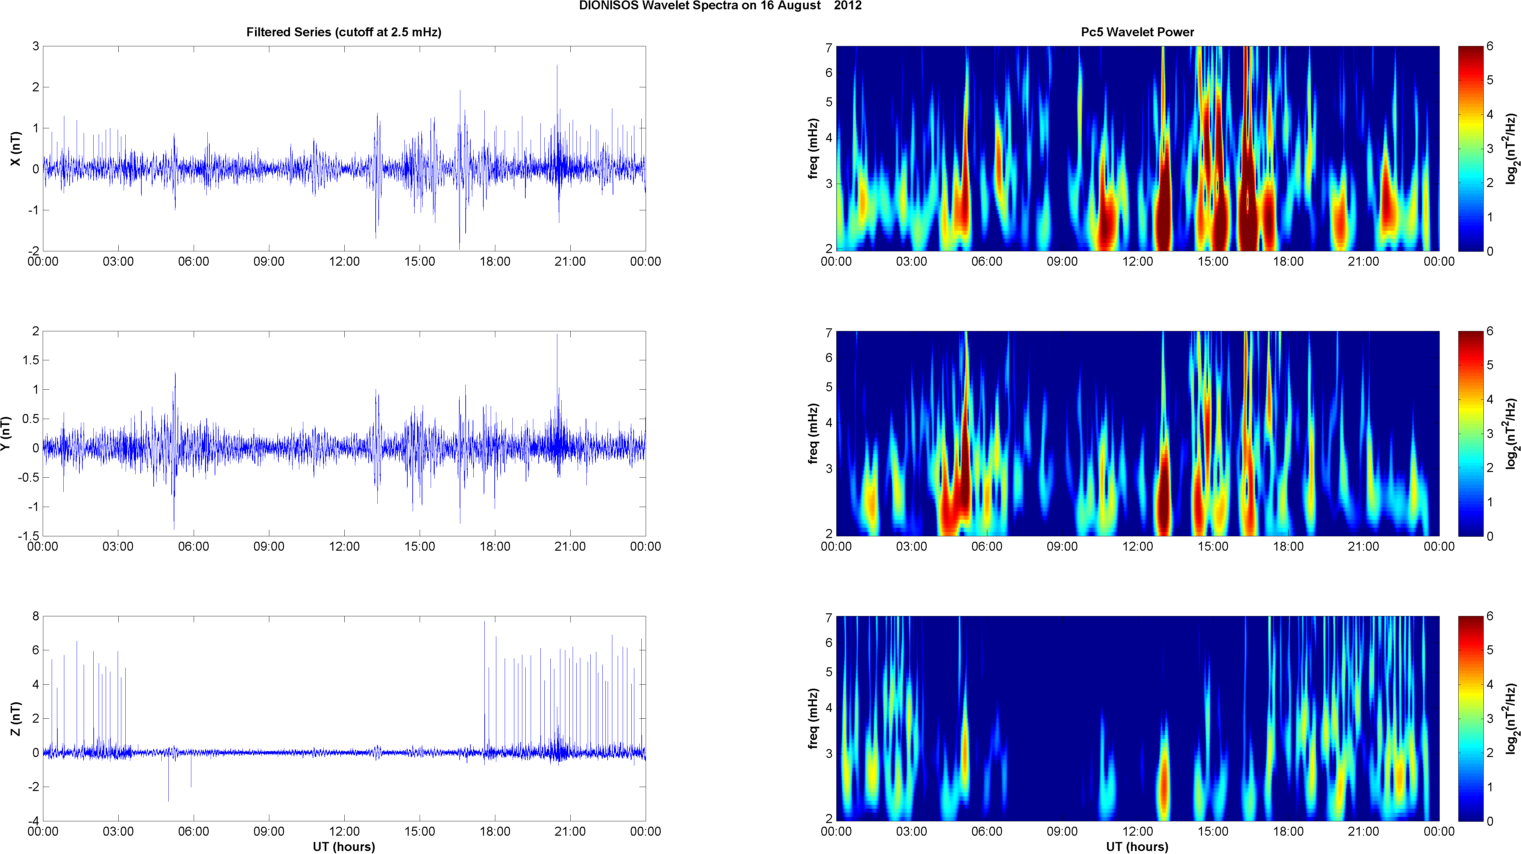The height and width of the screenshot is (854, 1521).
Task: Select the 'Pc5 Wavelet Power' heading
Action: point(1137,32)
